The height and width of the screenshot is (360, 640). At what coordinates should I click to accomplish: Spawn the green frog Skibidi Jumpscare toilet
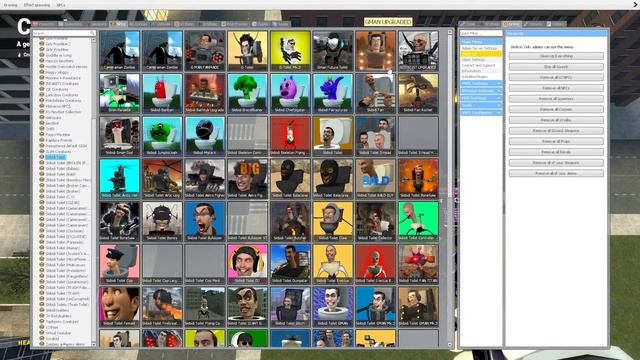[162, 136]
